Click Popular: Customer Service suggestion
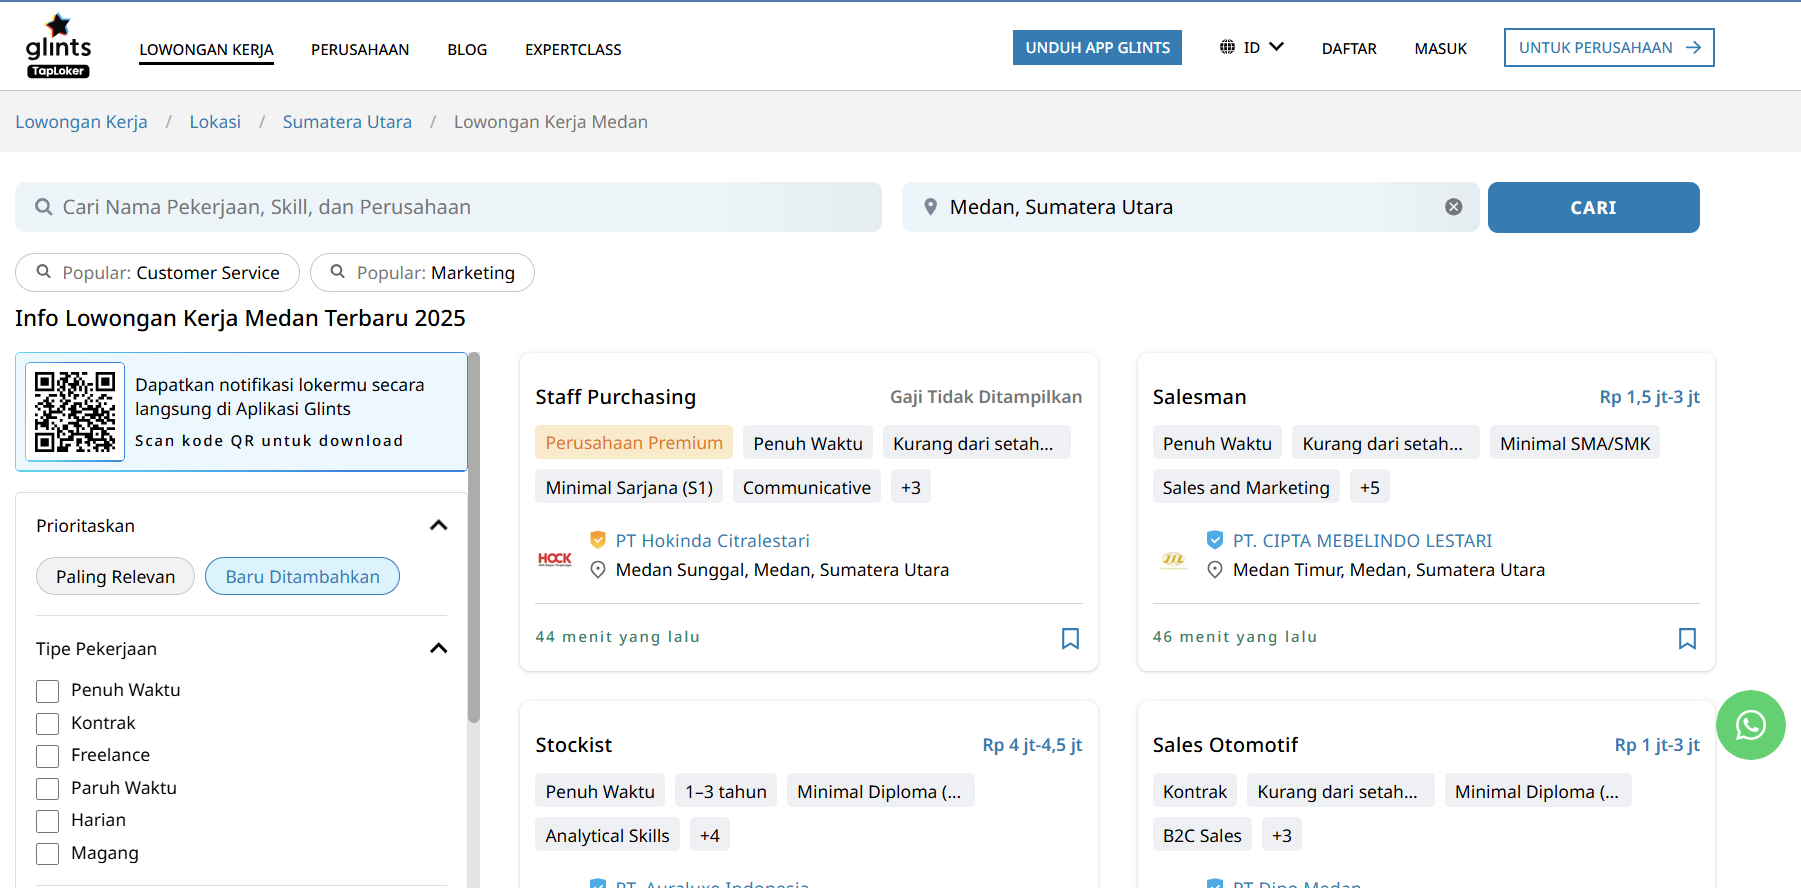The height and width of the screenshot is (888, 1801). pyautogui.click(x=157, y=272)
